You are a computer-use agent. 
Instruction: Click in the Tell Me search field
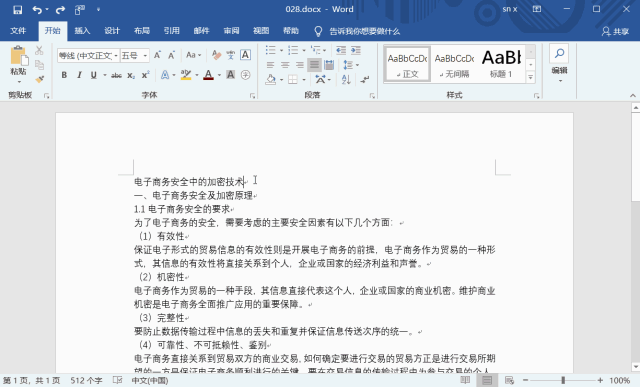click(364, 31)
